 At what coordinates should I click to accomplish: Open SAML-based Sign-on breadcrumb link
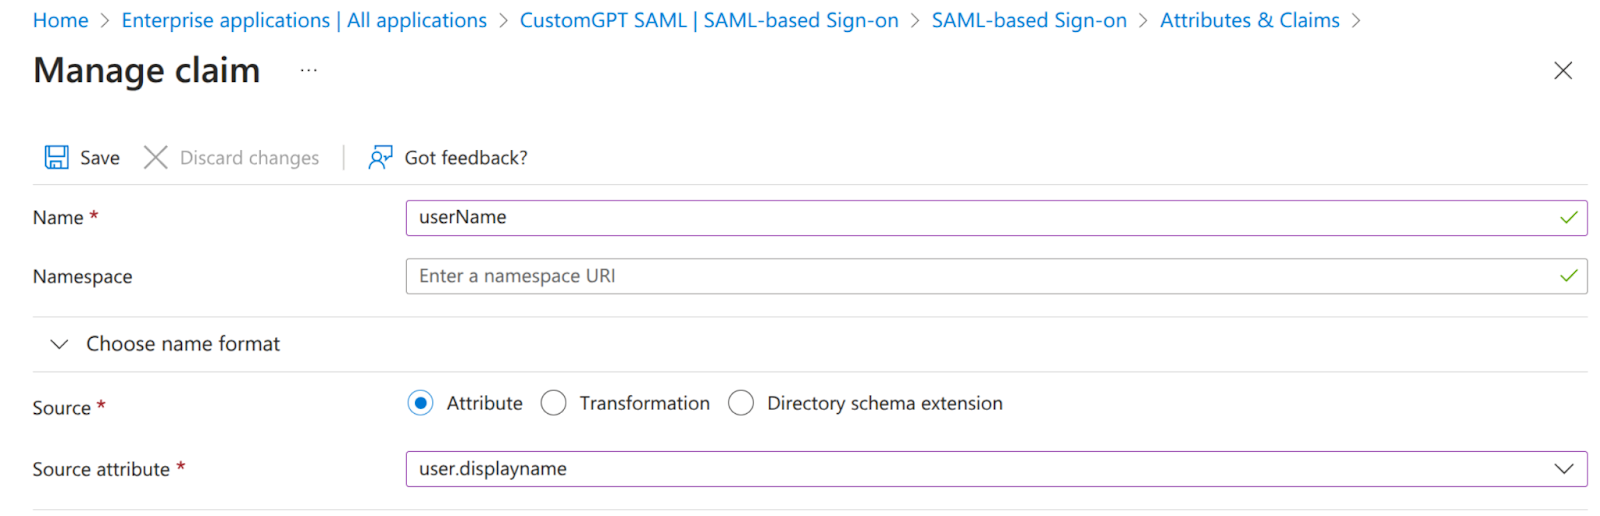[x=1028, y=20]
